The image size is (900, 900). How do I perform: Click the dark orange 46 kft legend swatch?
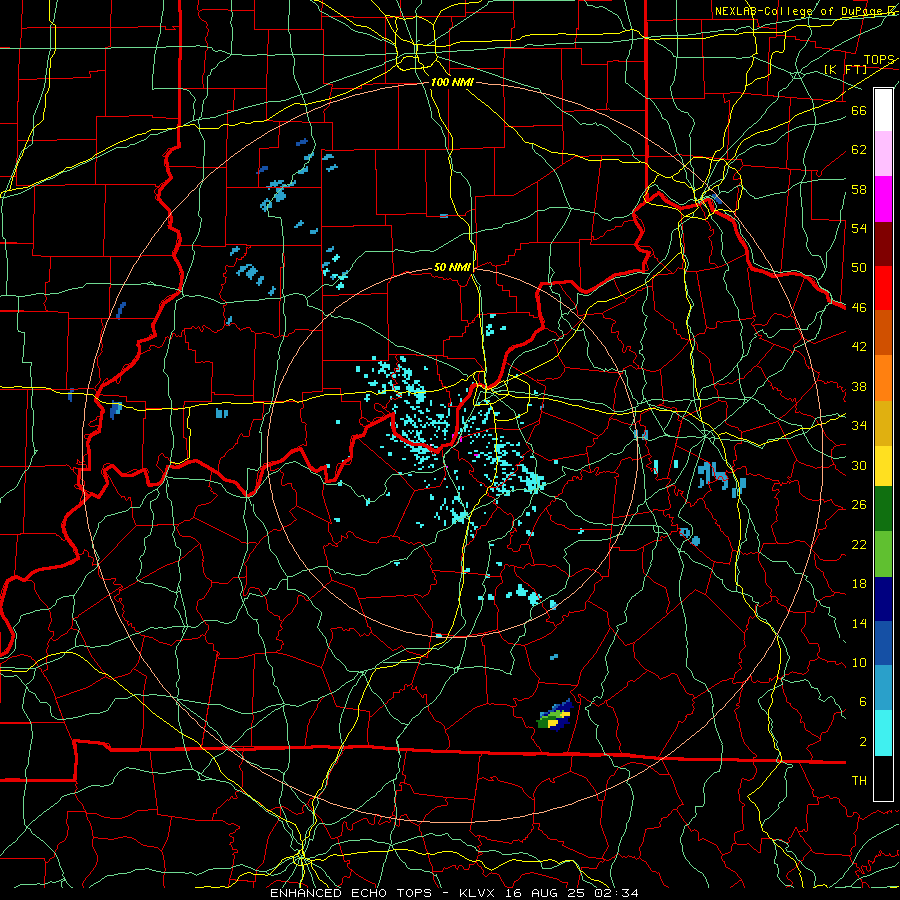tap(883, 333)
